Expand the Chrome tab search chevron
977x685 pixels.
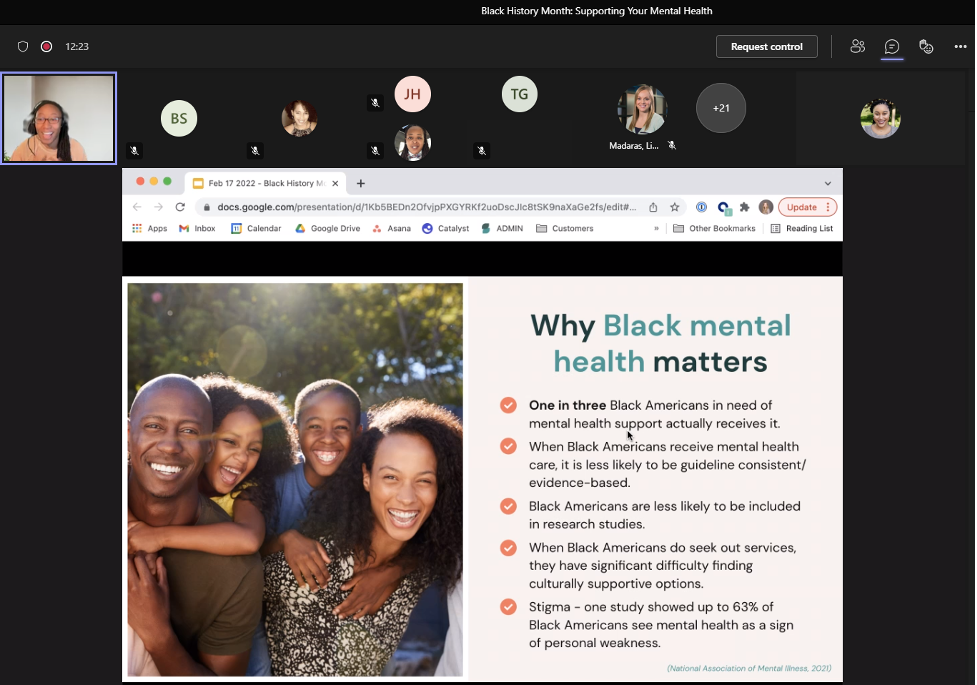click(x=827, y=183)
